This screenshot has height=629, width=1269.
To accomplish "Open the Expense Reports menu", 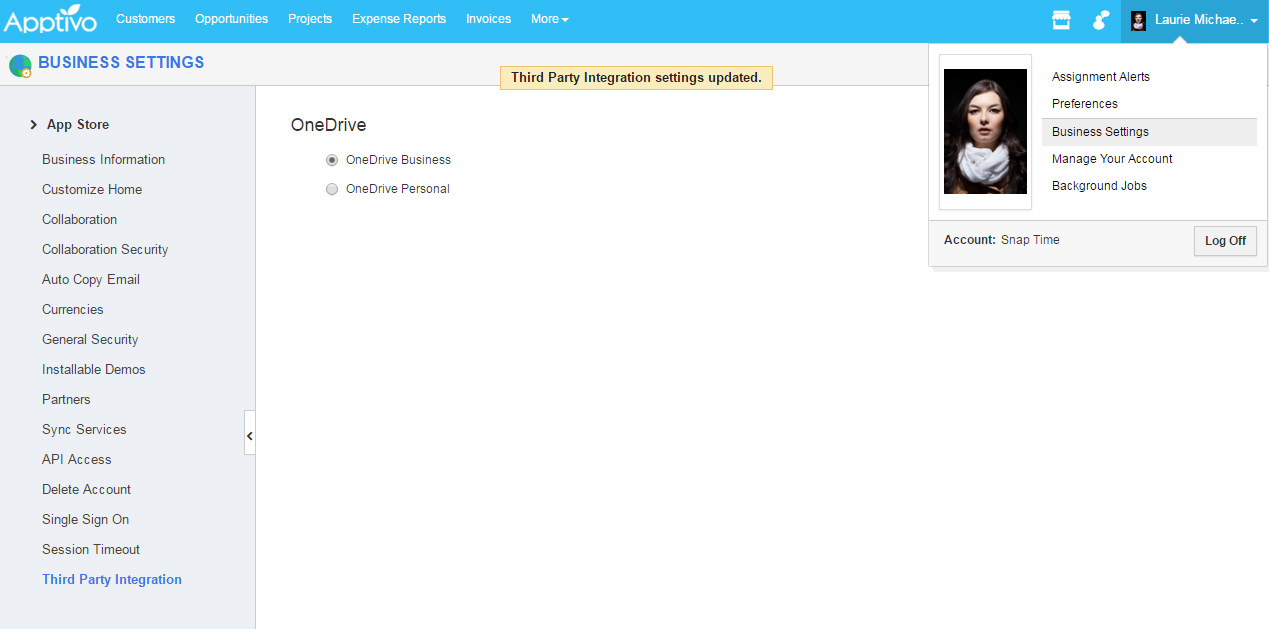I will tap(399, 19).
